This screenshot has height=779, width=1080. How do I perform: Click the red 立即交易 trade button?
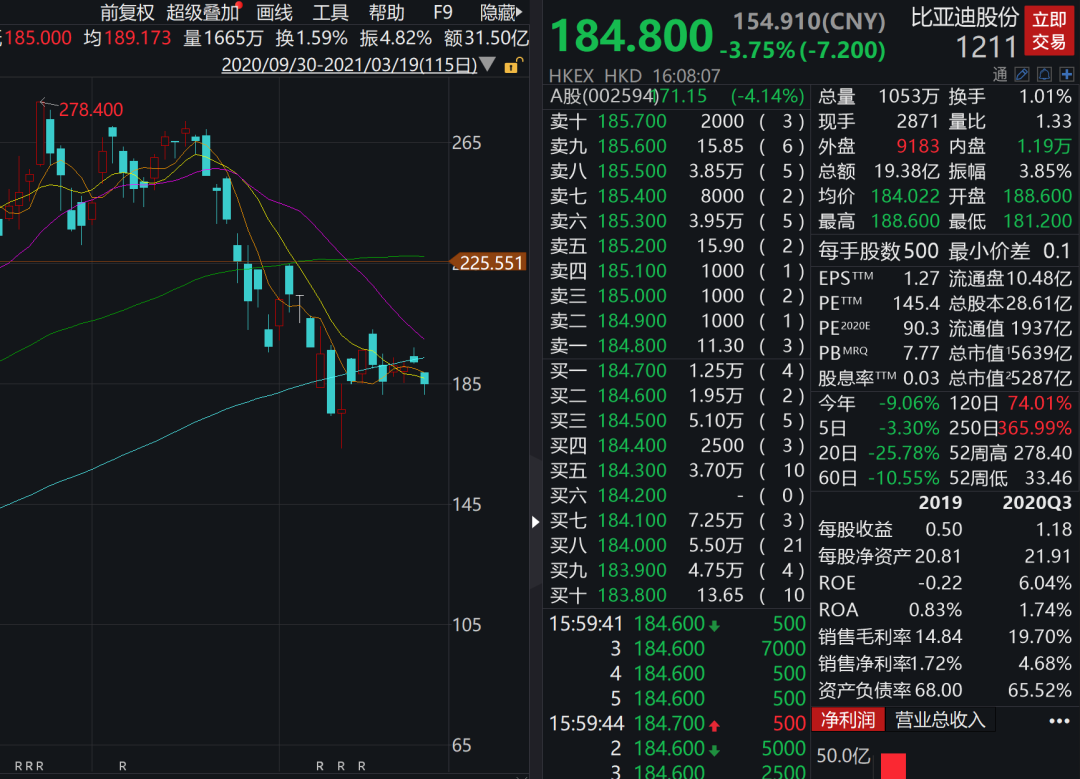tap(1048, 31)
